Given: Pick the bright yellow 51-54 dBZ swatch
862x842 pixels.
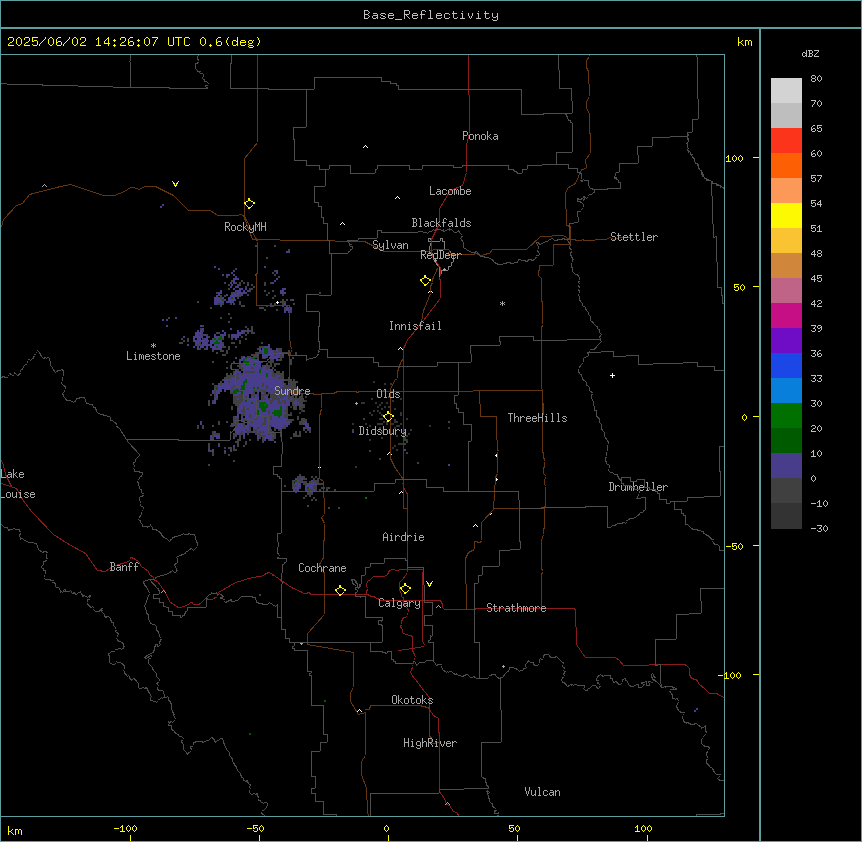Looking at the screenshot, I should pyautogui.click(x=786, y=215).
